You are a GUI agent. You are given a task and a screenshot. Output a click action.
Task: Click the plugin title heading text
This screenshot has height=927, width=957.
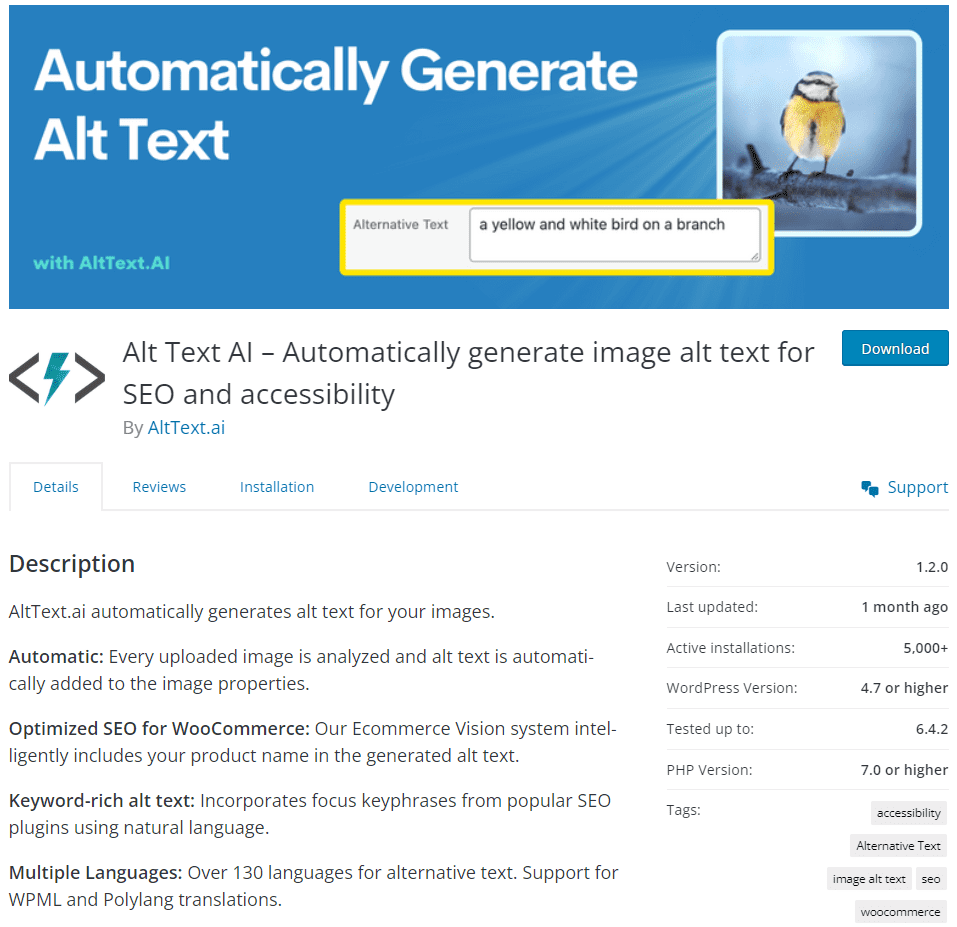469,373
